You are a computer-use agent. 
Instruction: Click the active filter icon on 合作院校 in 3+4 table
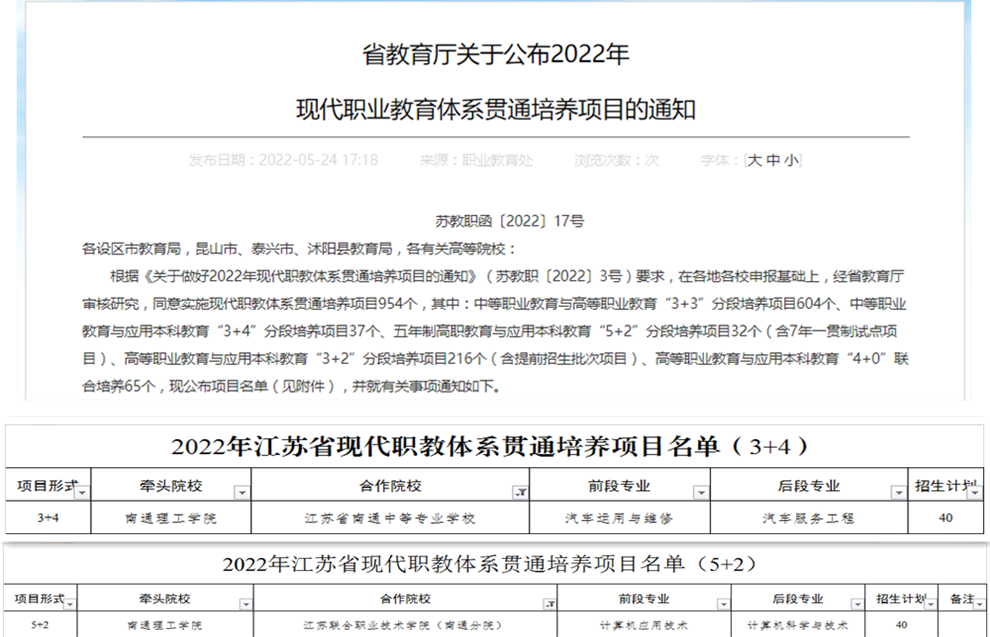[x=520, y=492]
